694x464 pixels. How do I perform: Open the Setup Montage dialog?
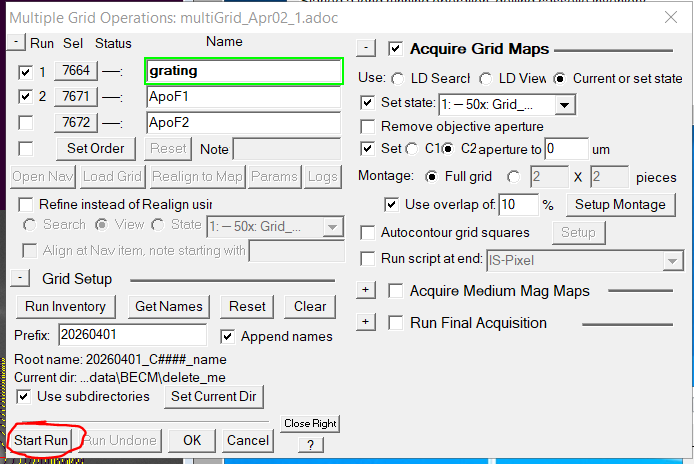[x=620, y=205]
